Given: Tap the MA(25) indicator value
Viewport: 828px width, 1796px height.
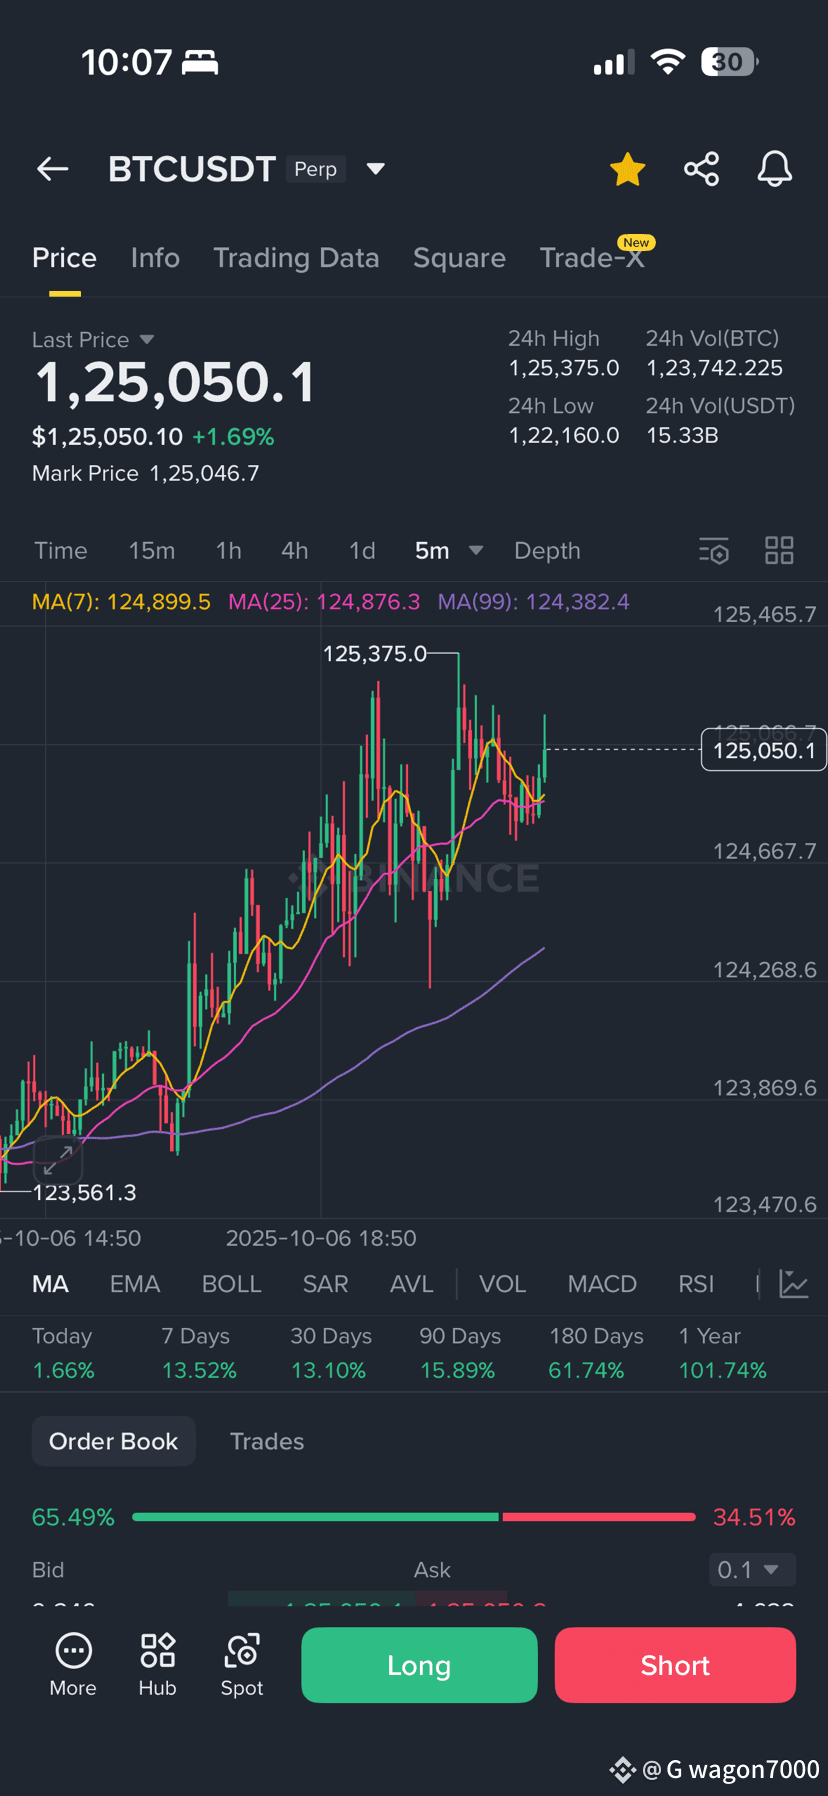Looking at the screenshot, I should pyautogui.click(x=324, y=602).
